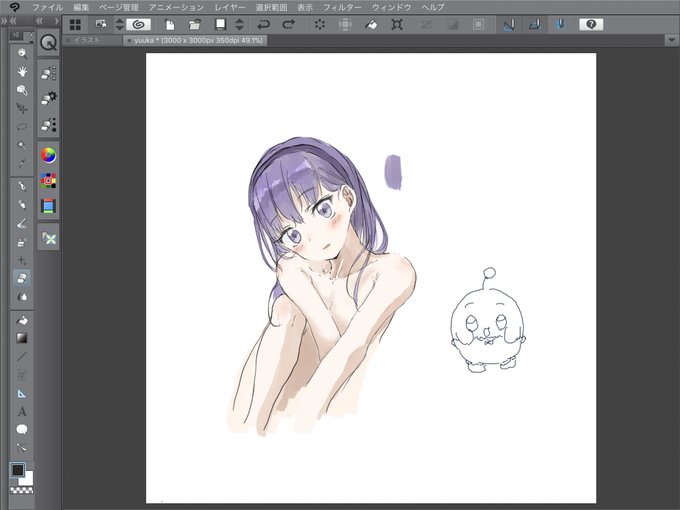680x510 pixels.
Task: Open the command bar grid layout icon
Action: pyautogui.click(x=75, y=25)
